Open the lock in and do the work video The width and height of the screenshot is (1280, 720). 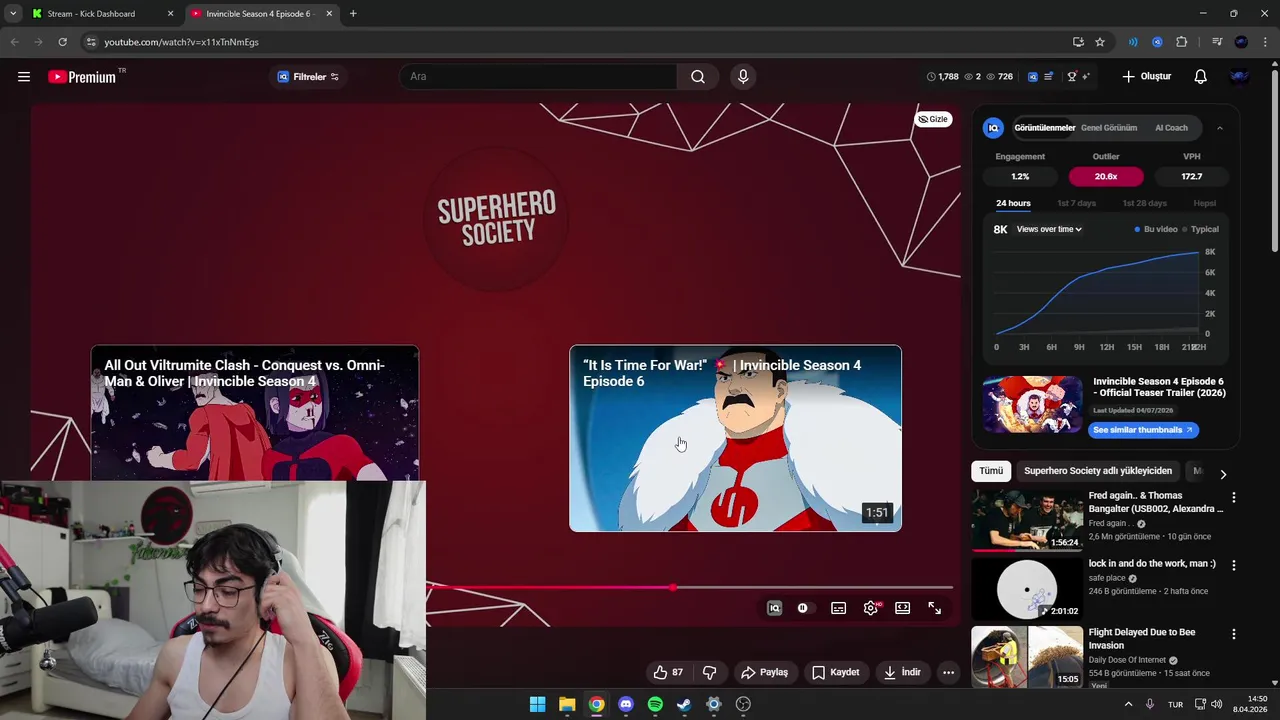(1027, 588)
